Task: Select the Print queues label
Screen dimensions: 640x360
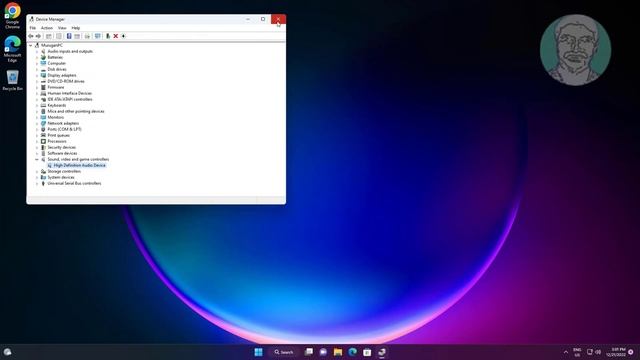Action: tap(58, 135)
